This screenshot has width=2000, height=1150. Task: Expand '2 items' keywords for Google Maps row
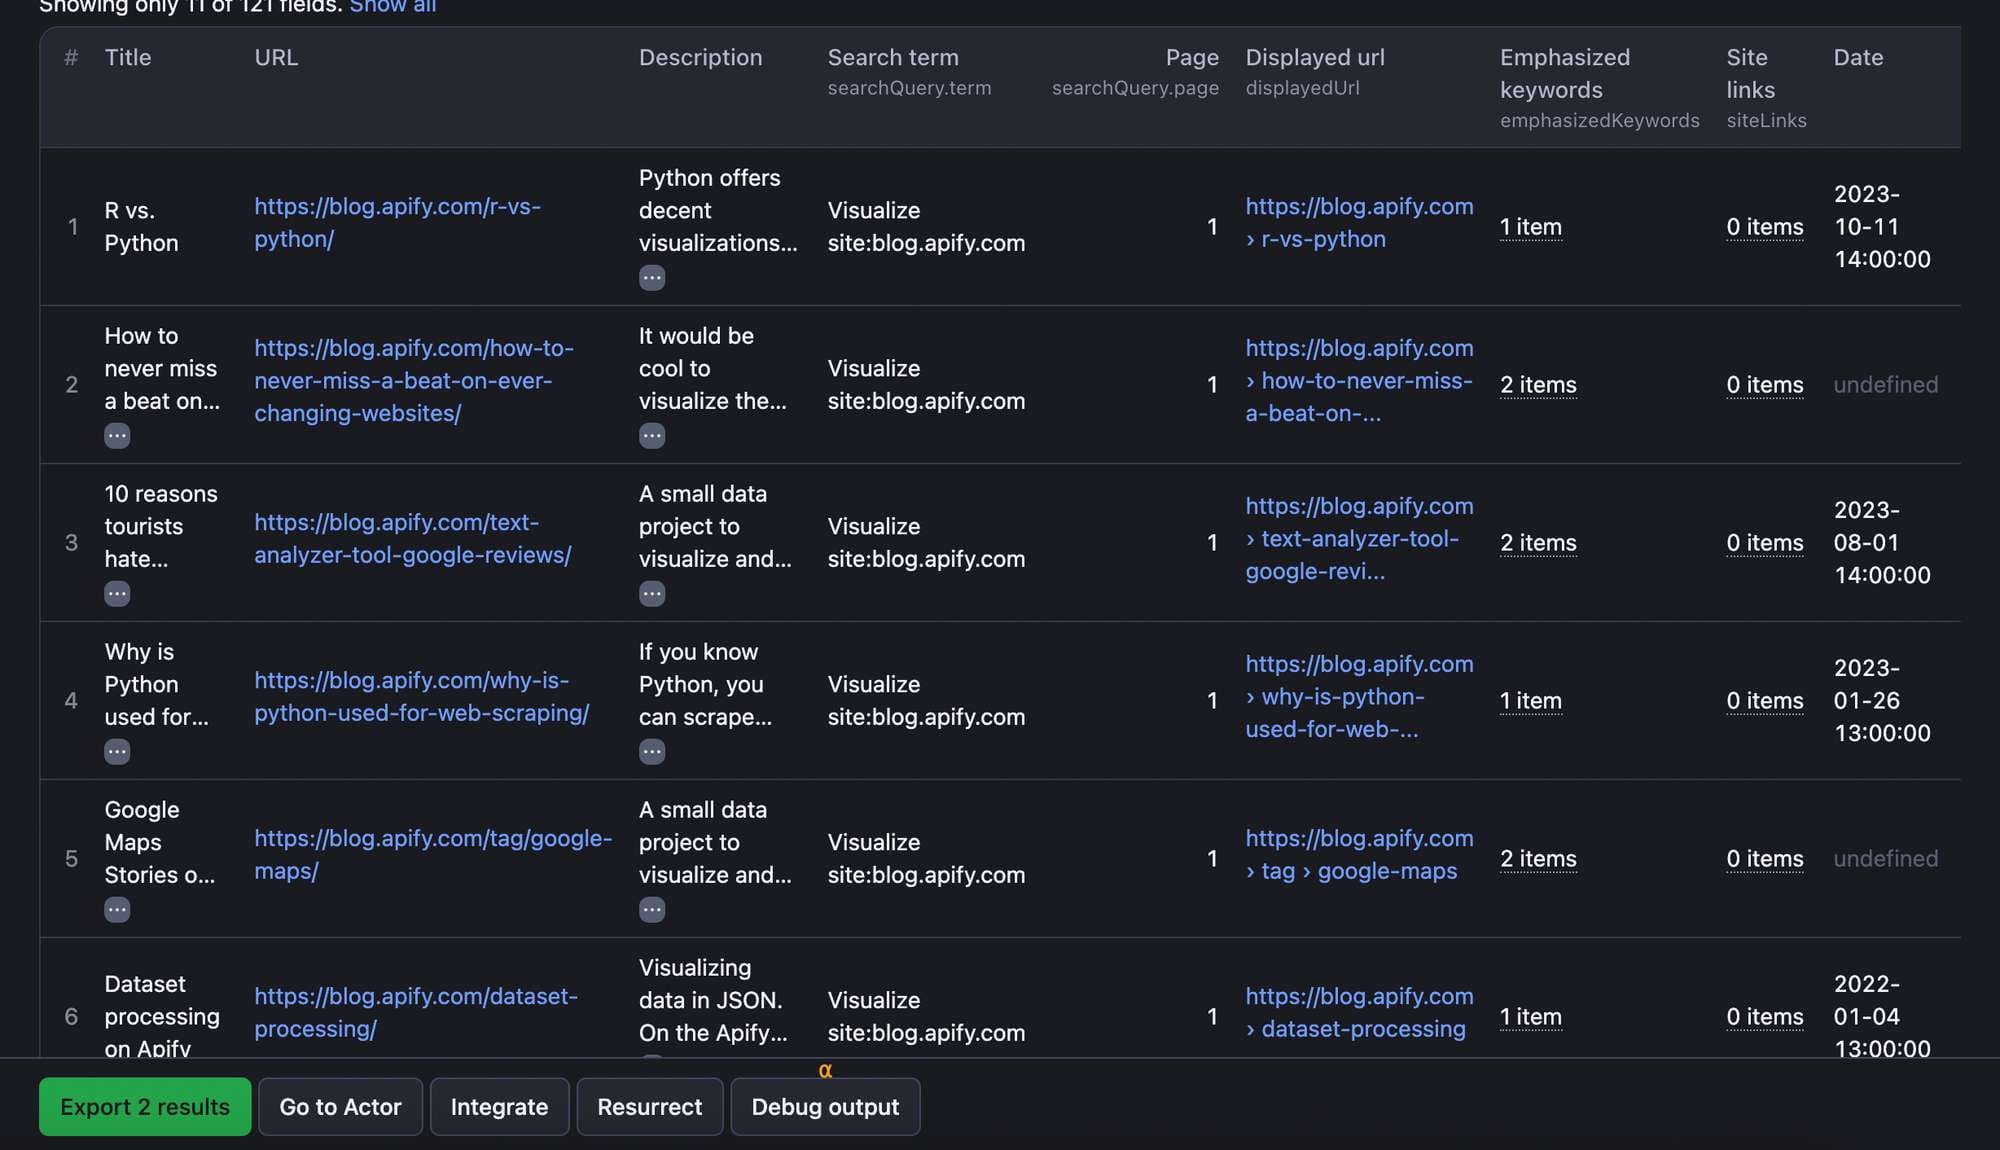point(1537,859)
